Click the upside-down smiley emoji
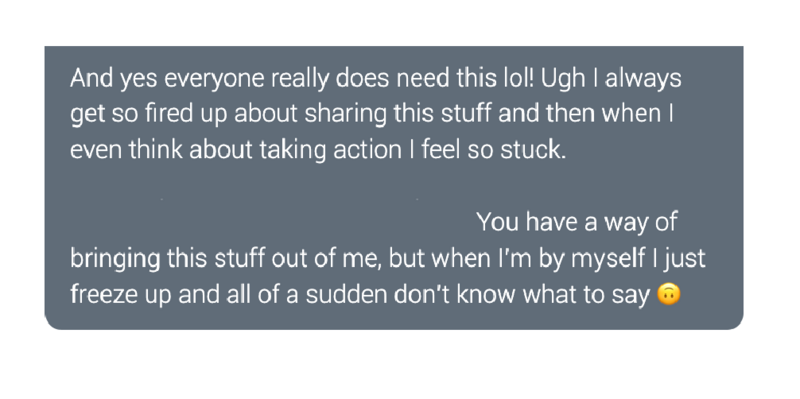The height and width of the screenshot is (399, 800). click(668, 295)
